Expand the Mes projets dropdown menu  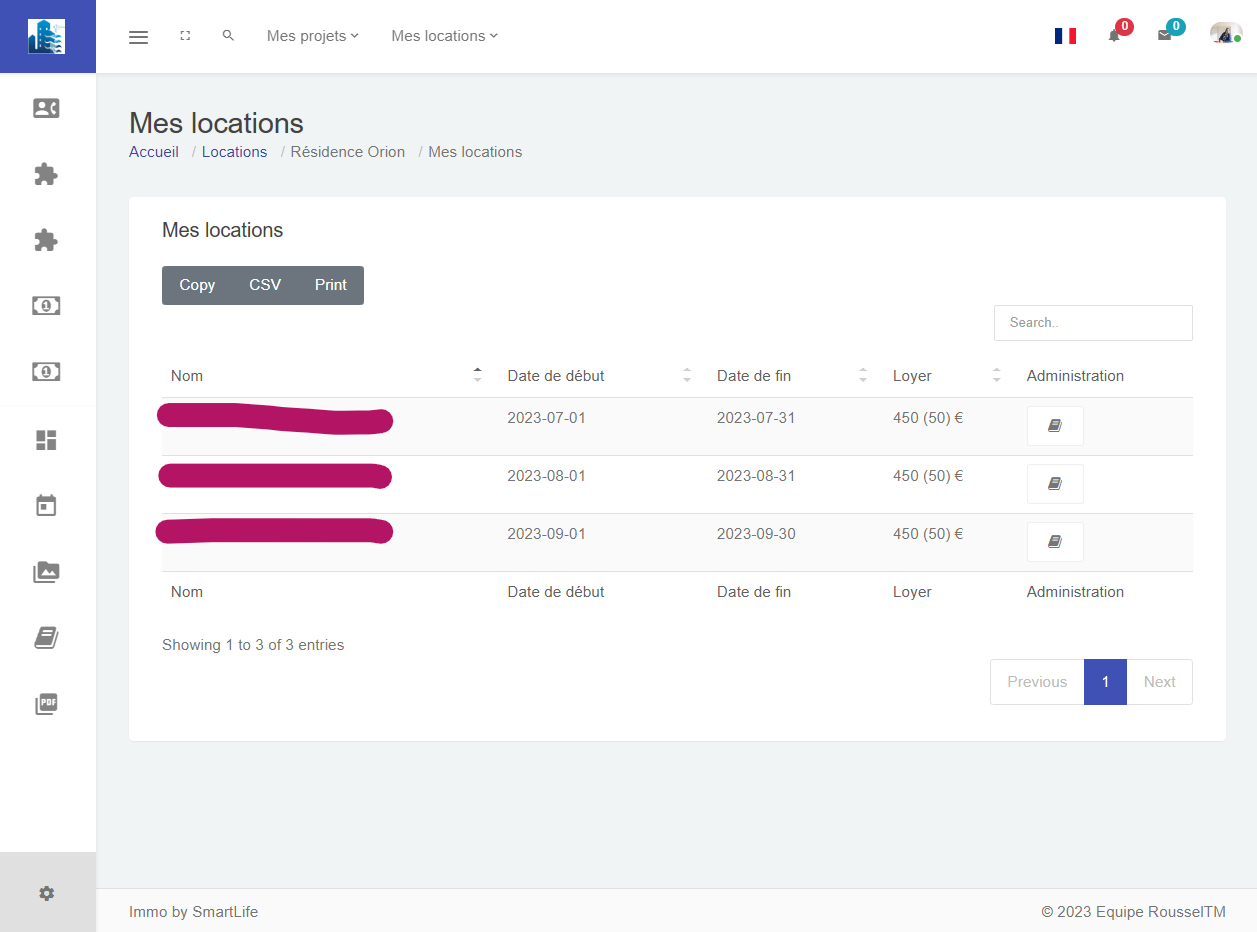point(312,36)
